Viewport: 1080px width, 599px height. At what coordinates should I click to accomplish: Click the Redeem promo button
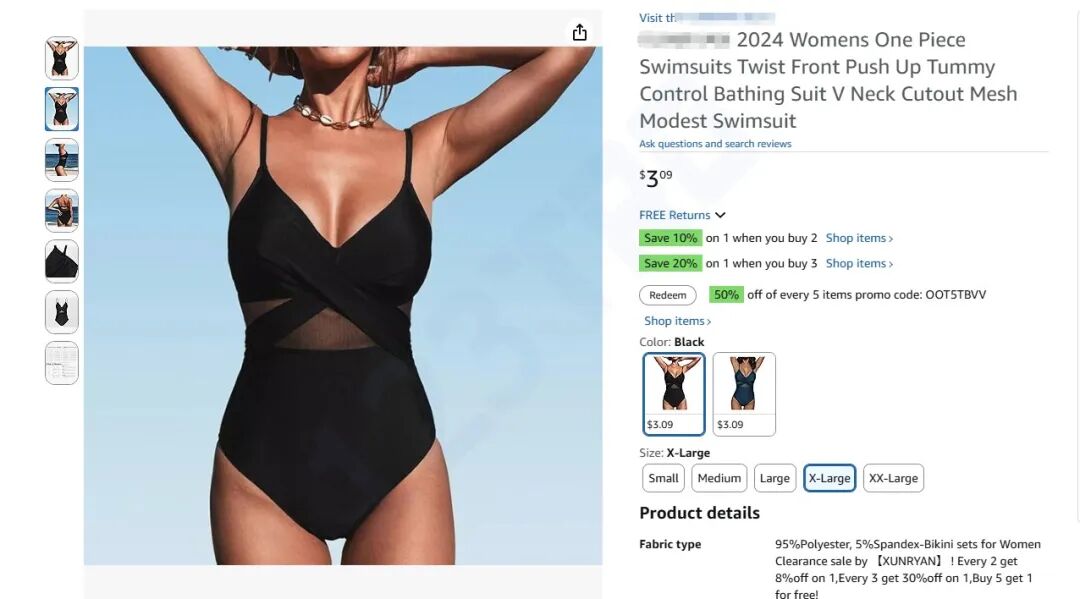pyautogui.click(x=667, y=295)
